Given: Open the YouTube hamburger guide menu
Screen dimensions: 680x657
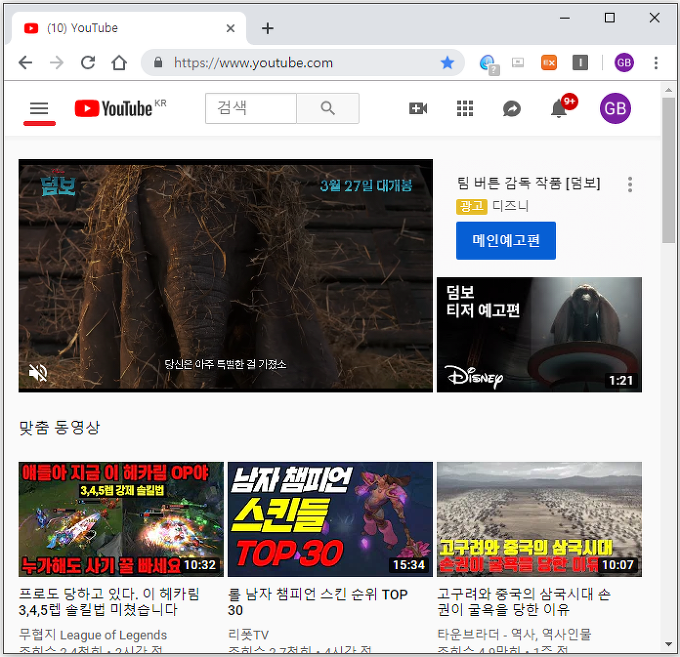Looking at the screenshot, I should (x=39, y=108).
